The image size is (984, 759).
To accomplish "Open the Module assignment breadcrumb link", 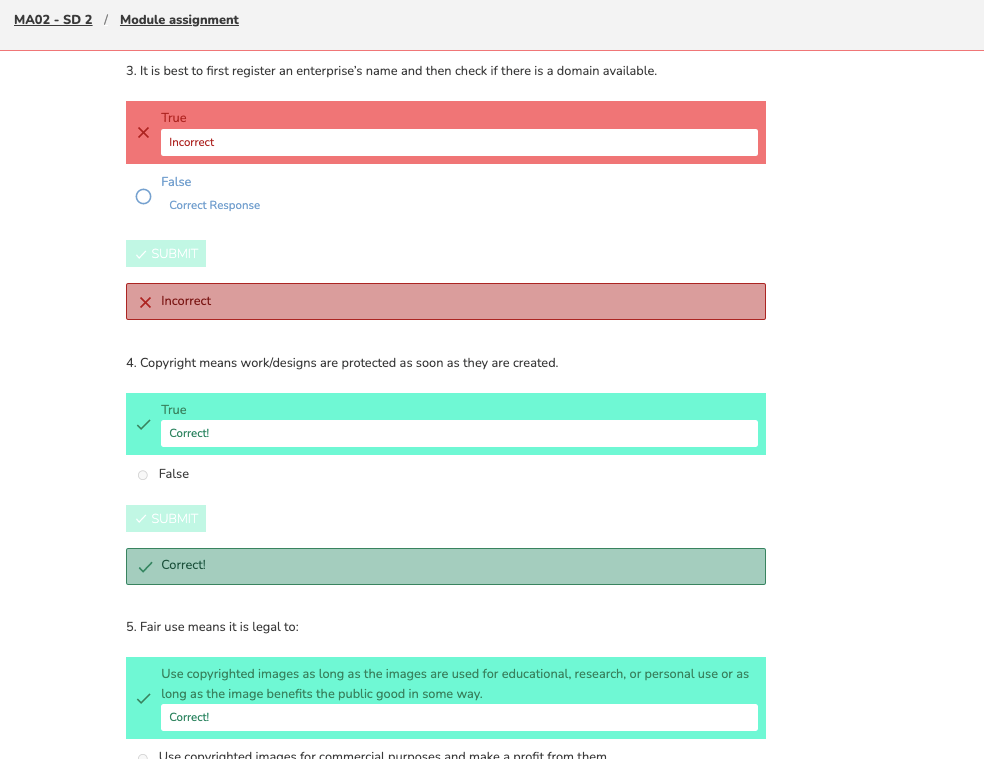I will 179,20.
